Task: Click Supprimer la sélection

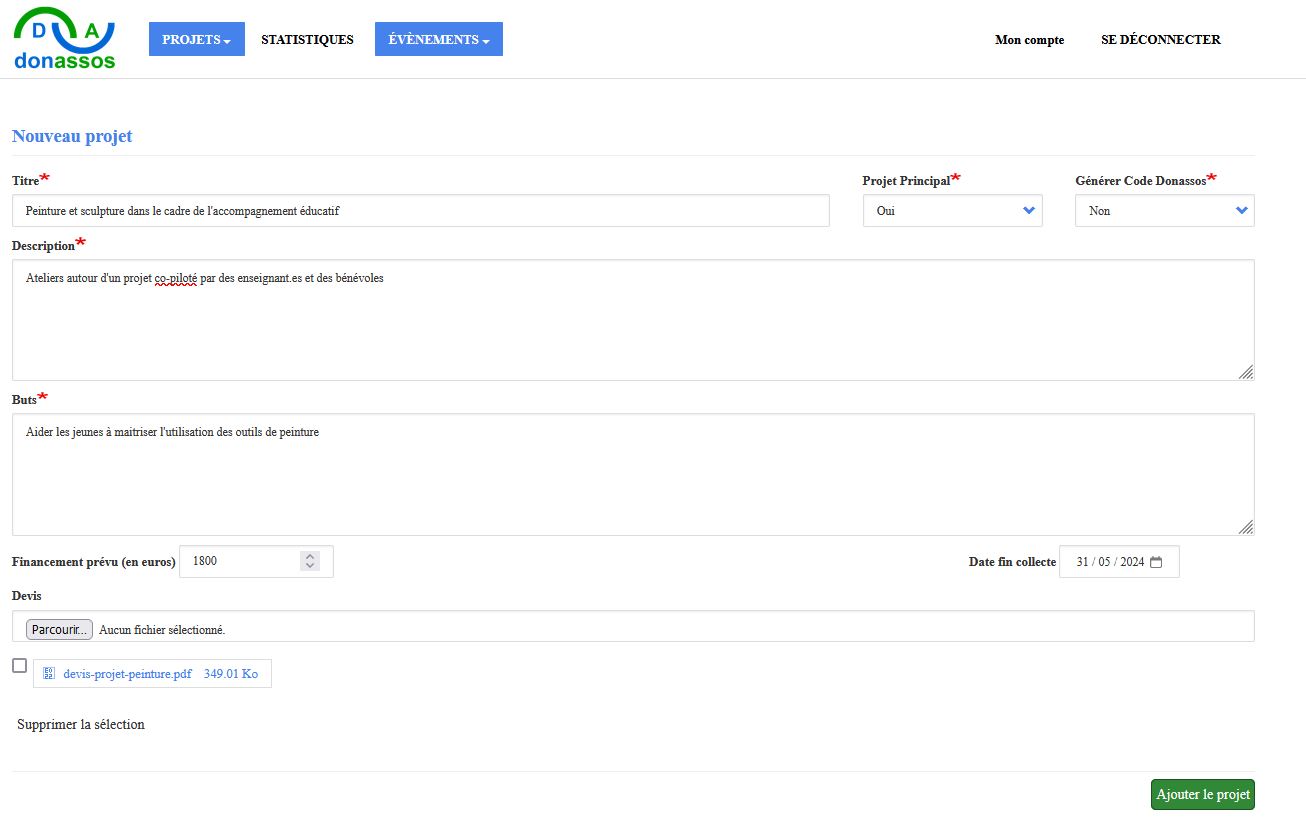Action: coord(81,724)
